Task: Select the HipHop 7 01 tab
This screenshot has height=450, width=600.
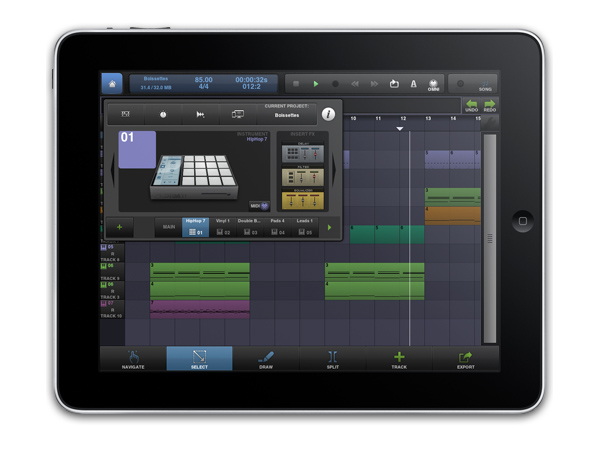Action: 196,227
